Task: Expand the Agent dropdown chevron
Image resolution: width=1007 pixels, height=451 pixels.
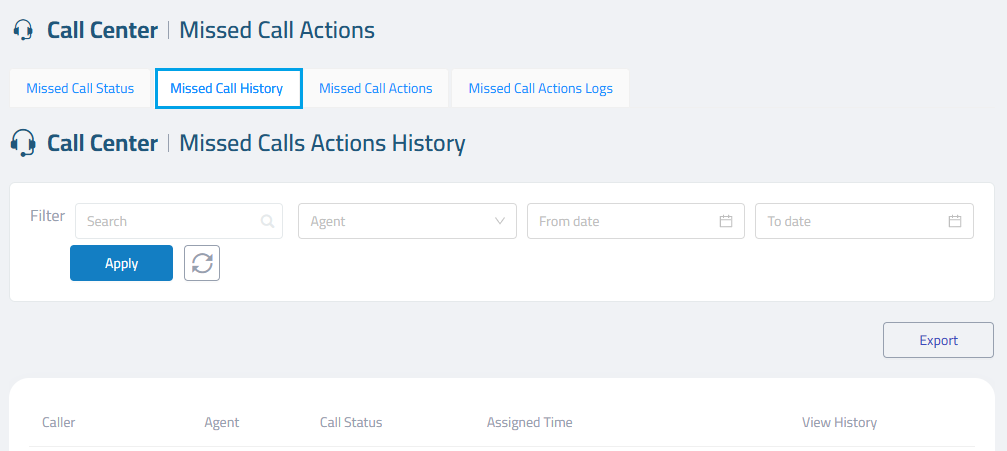Action: (x=500, y=221)
